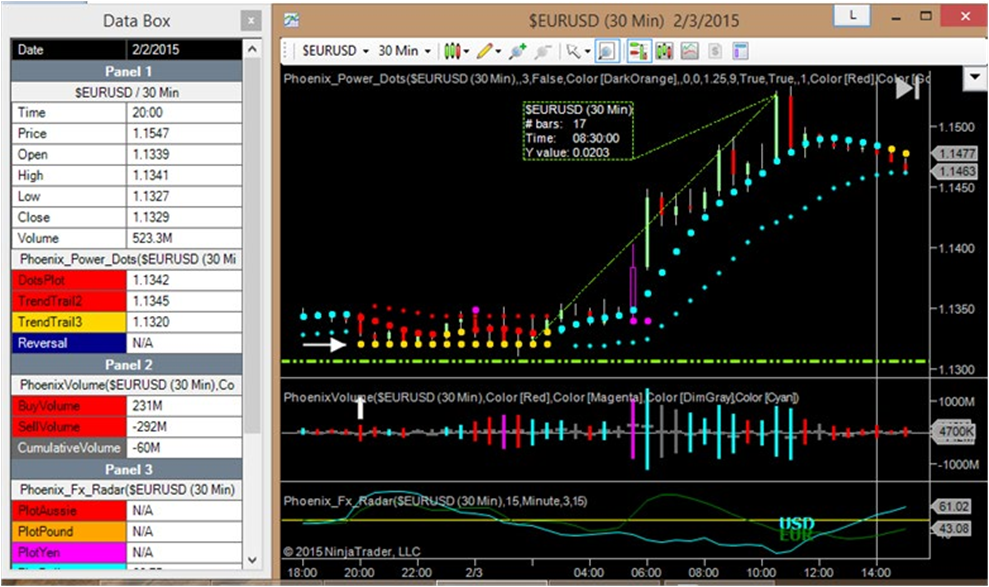Screen dimensions: 989x587
Task: Select the Panel 1 header row
Action: (126, 71)
